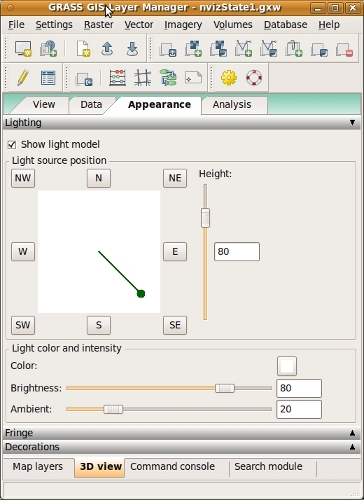The height and width of the screenshot is (500, 364).
Task: Click the remove layer icon
Action: pyautogui.click(x=344, y=49)
